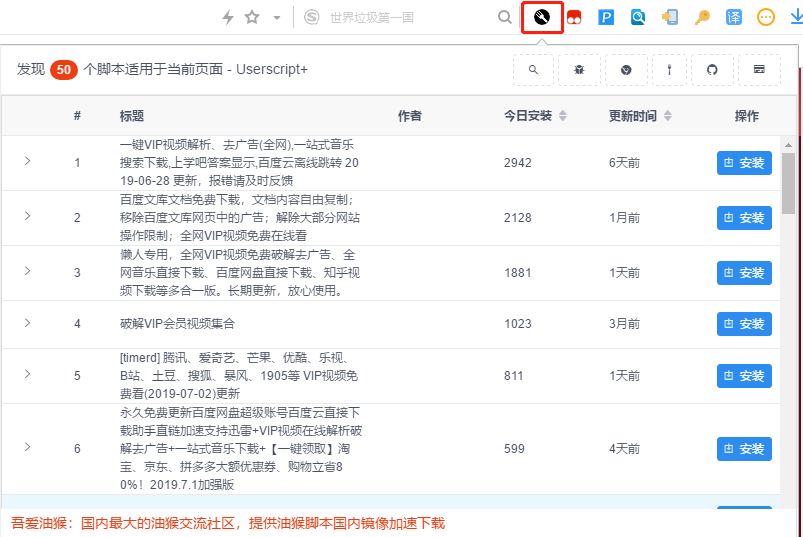Click the 标题 column header
Image resolution: width=803 pixels, height=537 pixels.
[132, 116]
